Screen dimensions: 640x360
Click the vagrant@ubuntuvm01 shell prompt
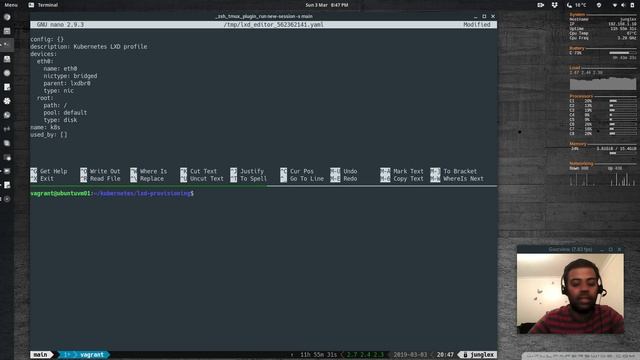112,193
